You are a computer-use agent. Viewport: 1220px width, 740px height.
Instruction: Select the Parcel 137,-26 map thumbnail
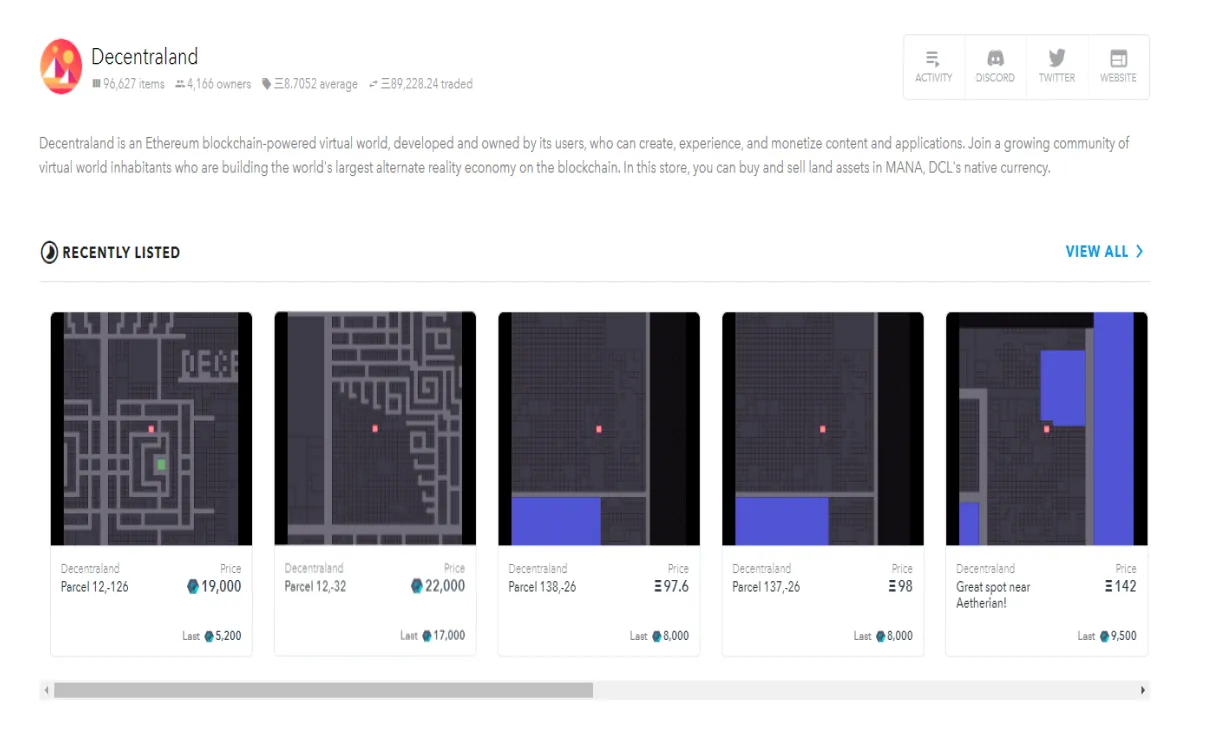coord(822,428)
